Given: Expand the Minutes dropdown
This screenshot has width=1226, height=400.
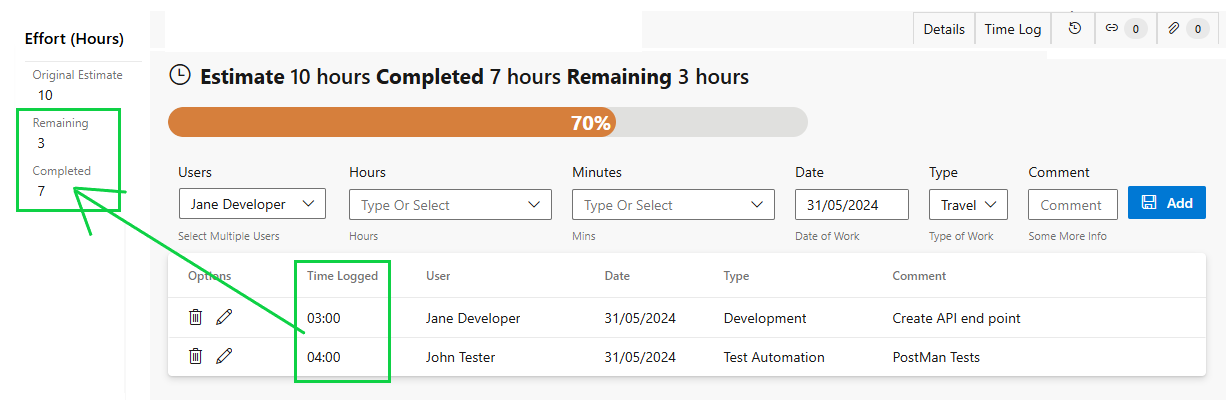Looking at the screenshot, I should coord(673,205).
